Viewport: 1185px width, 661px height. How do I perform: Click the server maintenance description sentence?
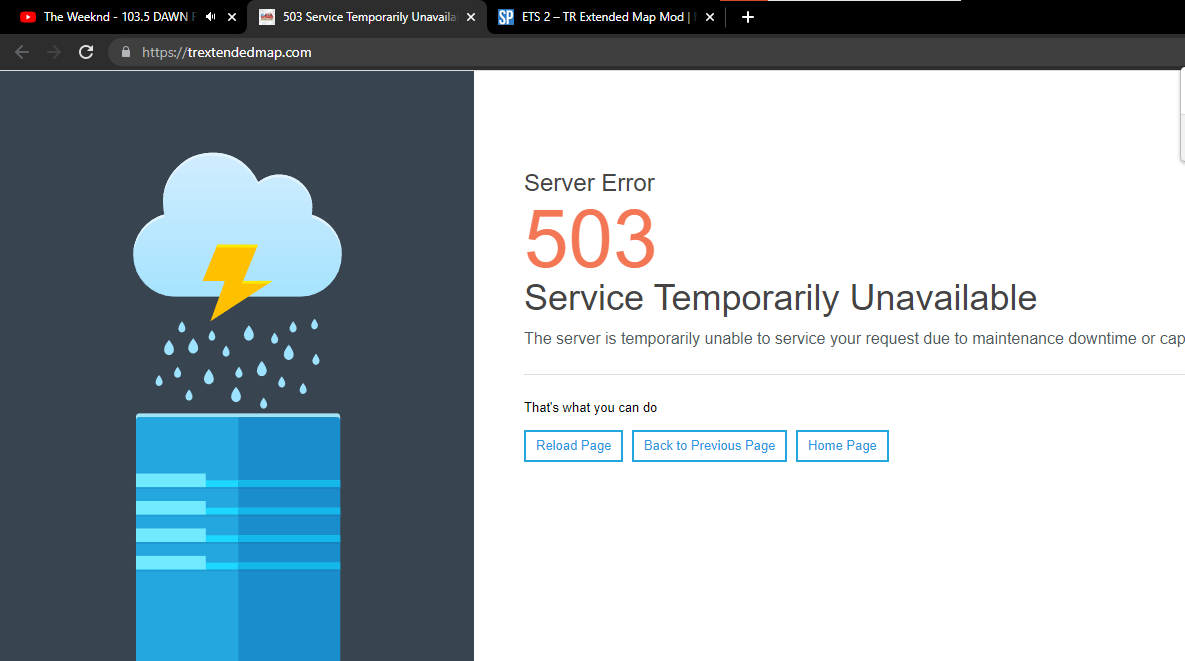tap(855, 338)
